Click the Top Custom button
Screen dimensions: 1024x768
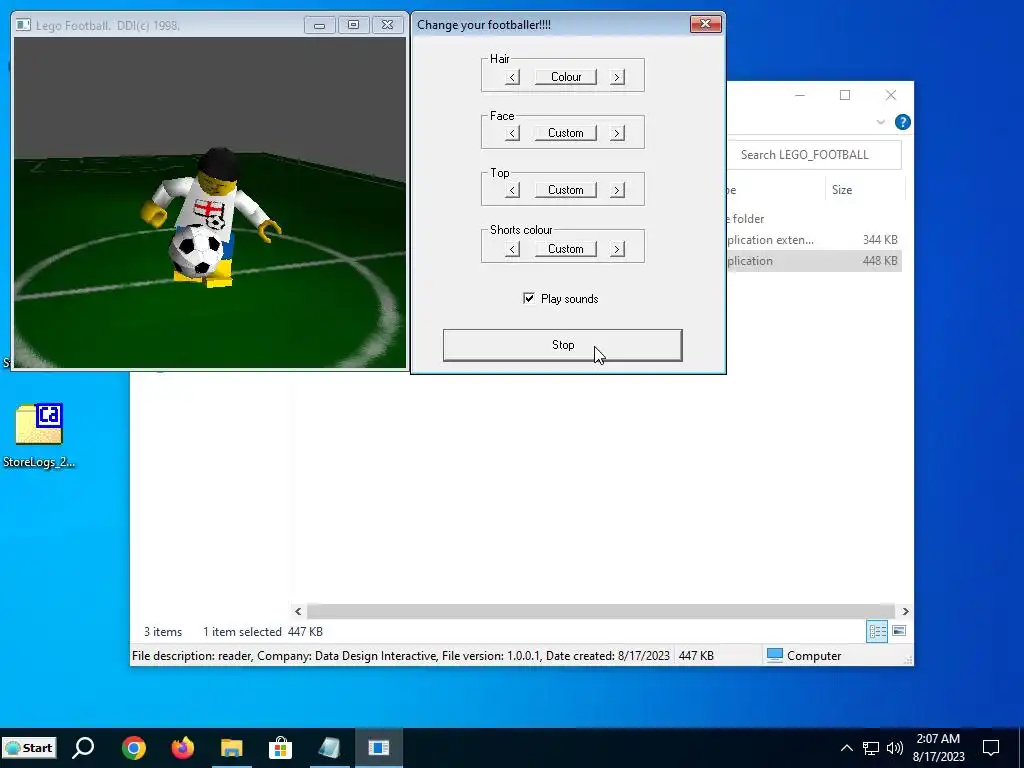click(566, 190)
